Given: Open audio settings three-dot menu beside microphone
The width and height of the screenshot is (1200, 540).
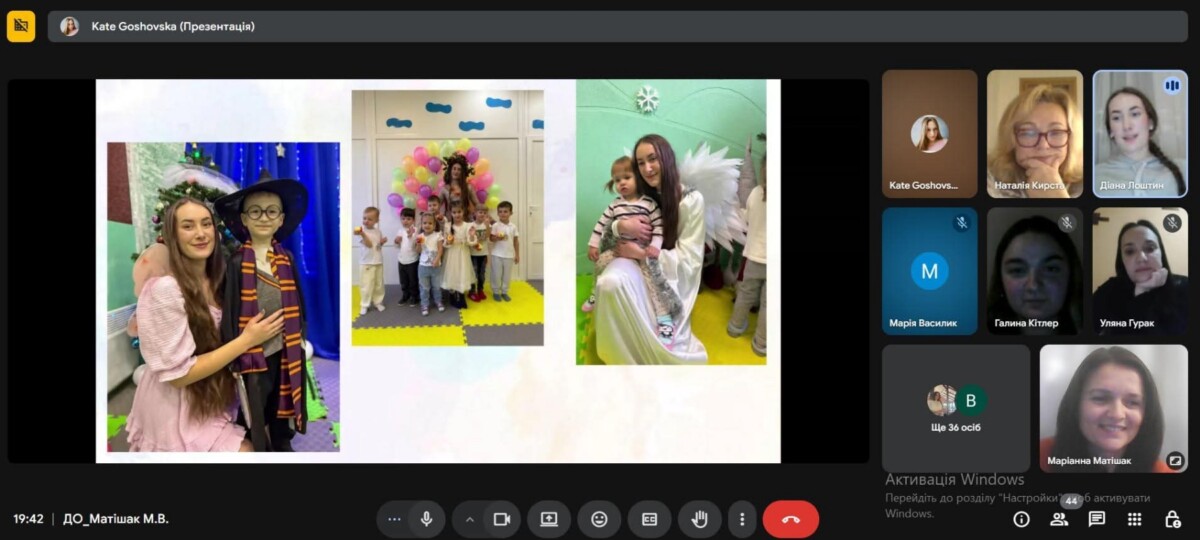Looking at the screenshot, I should [394, 519].
